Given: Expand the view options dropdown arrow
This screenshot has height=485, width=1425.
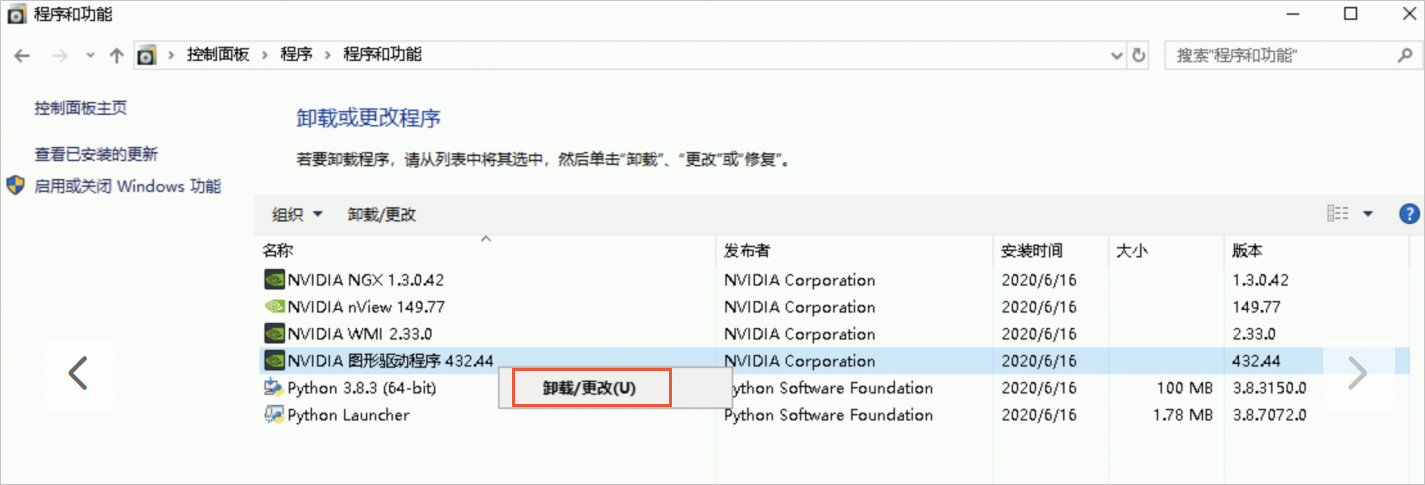Looking at the screenshot, I should point(1368,213).
